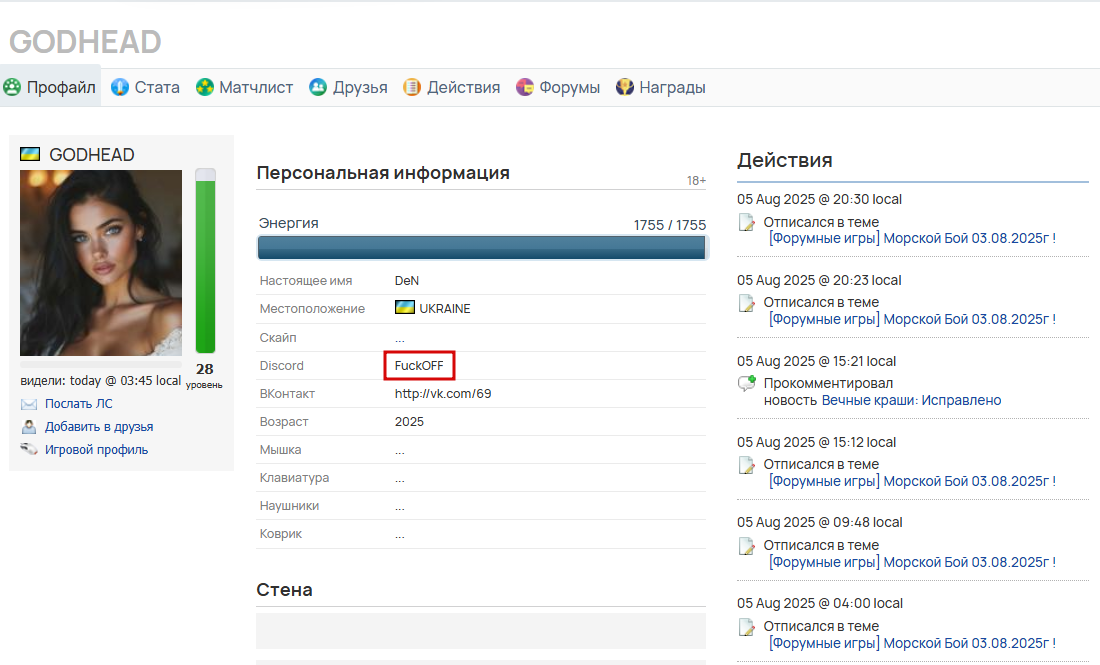This screenshot has width=1100, height=665.
Task: Click the last seen today @ 03:45 text
Action: (x=100, y=380)
